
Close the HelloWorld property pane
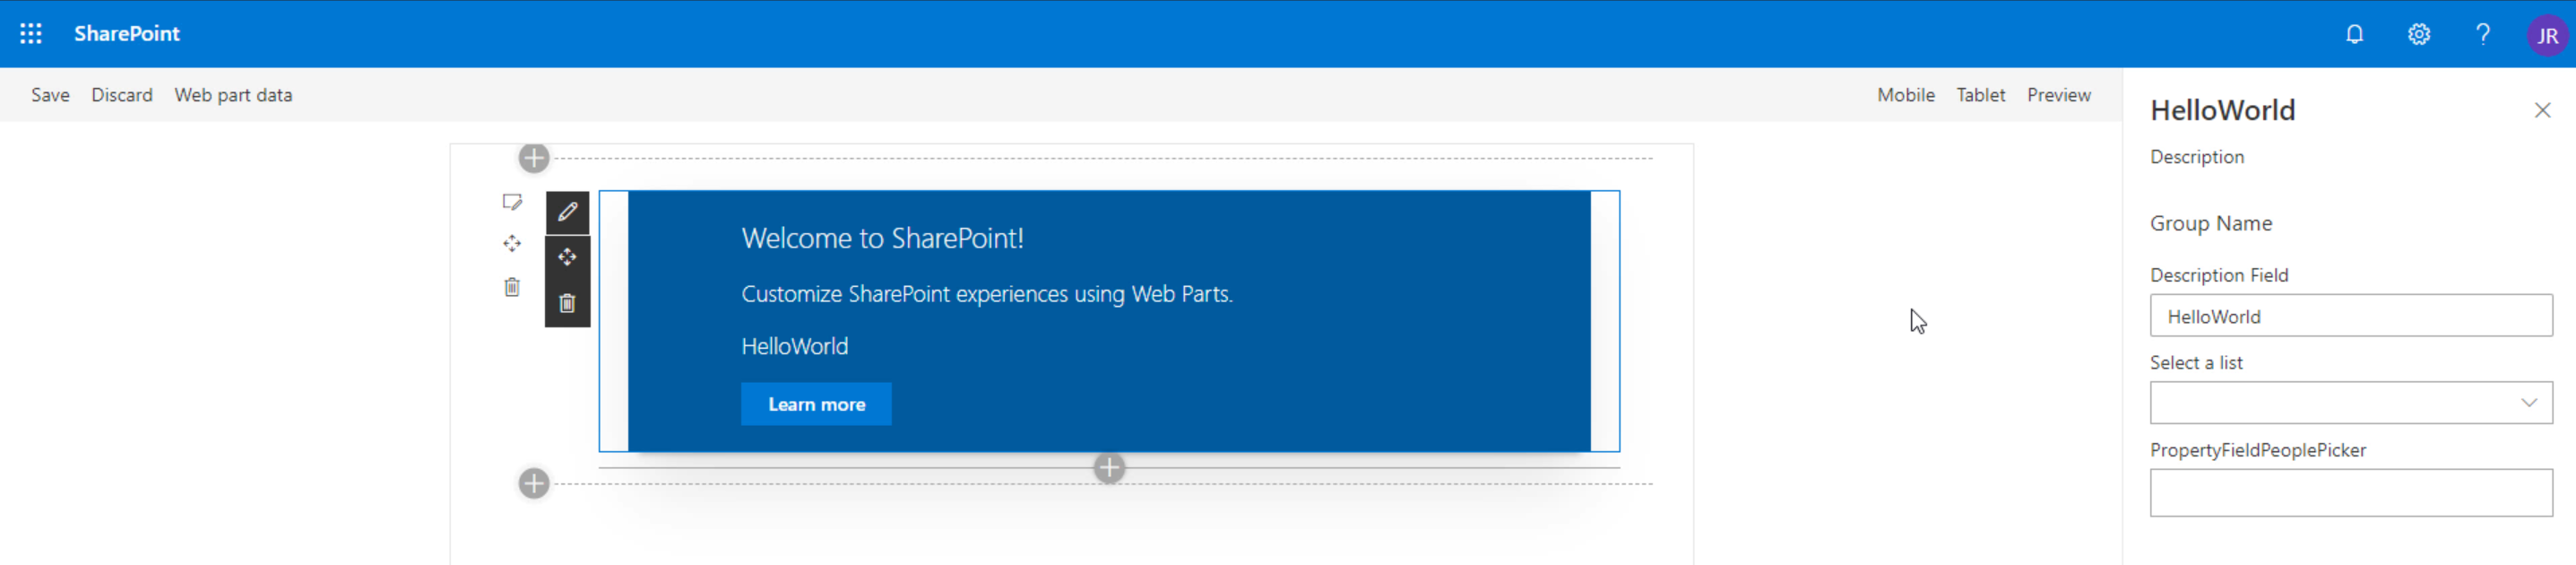[x=2542, y=110]
